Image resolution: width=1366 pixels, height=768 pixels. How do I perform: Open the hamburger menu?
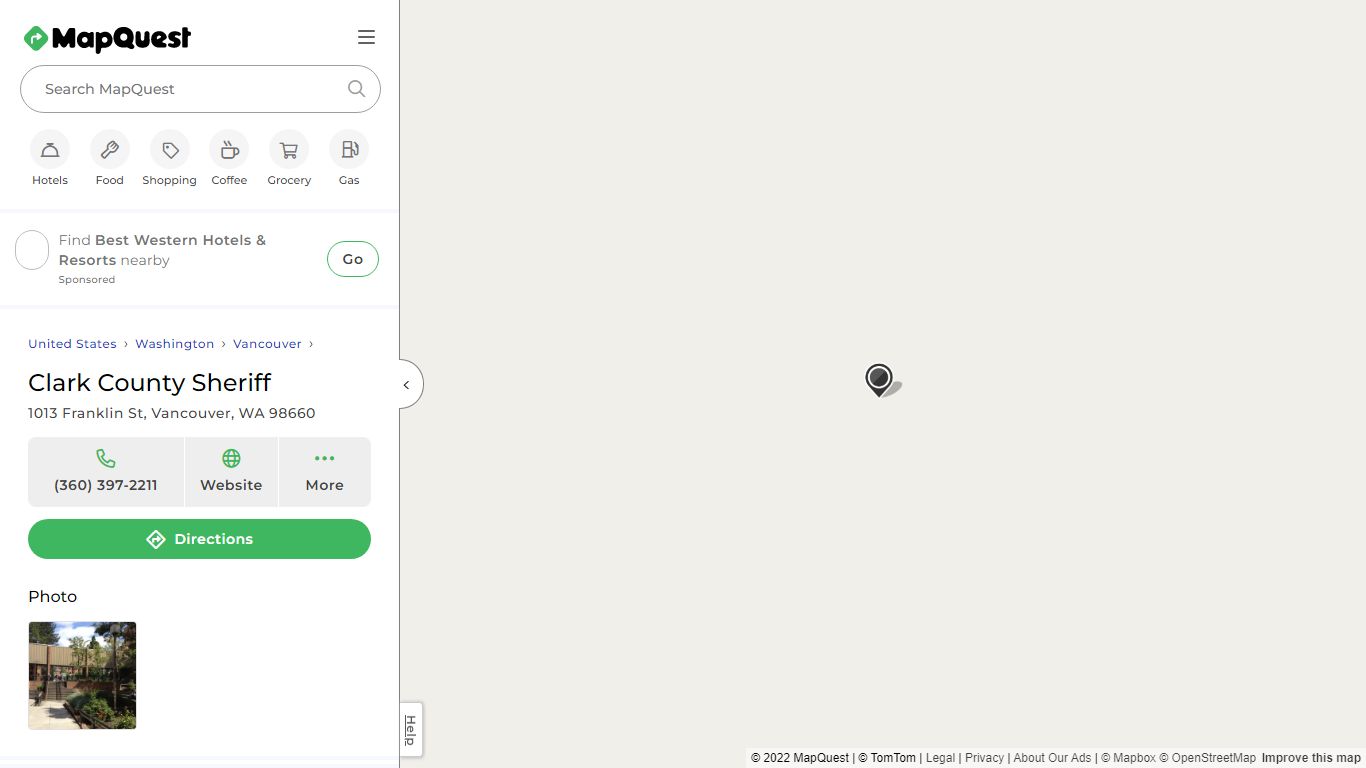(x=366, y=37)
